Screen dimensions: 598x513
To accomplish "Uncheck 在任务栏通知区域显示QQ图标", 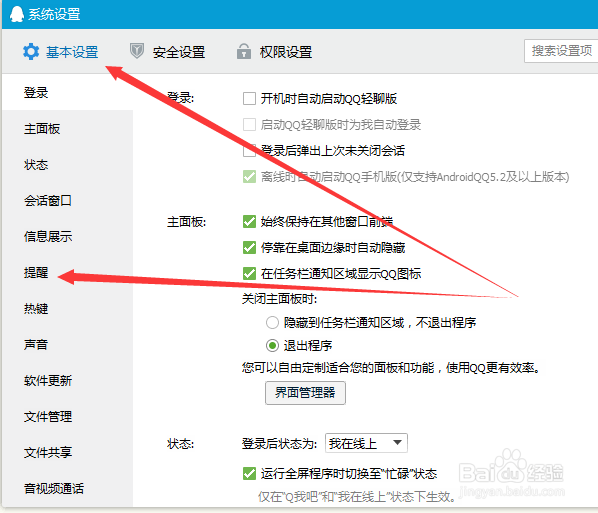I will coord(249,273).
